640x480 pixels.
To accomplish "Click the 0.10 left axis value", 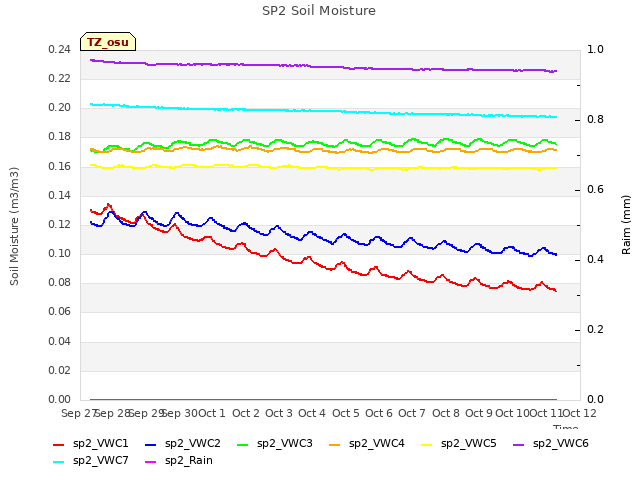I will [x=60, y=253].
